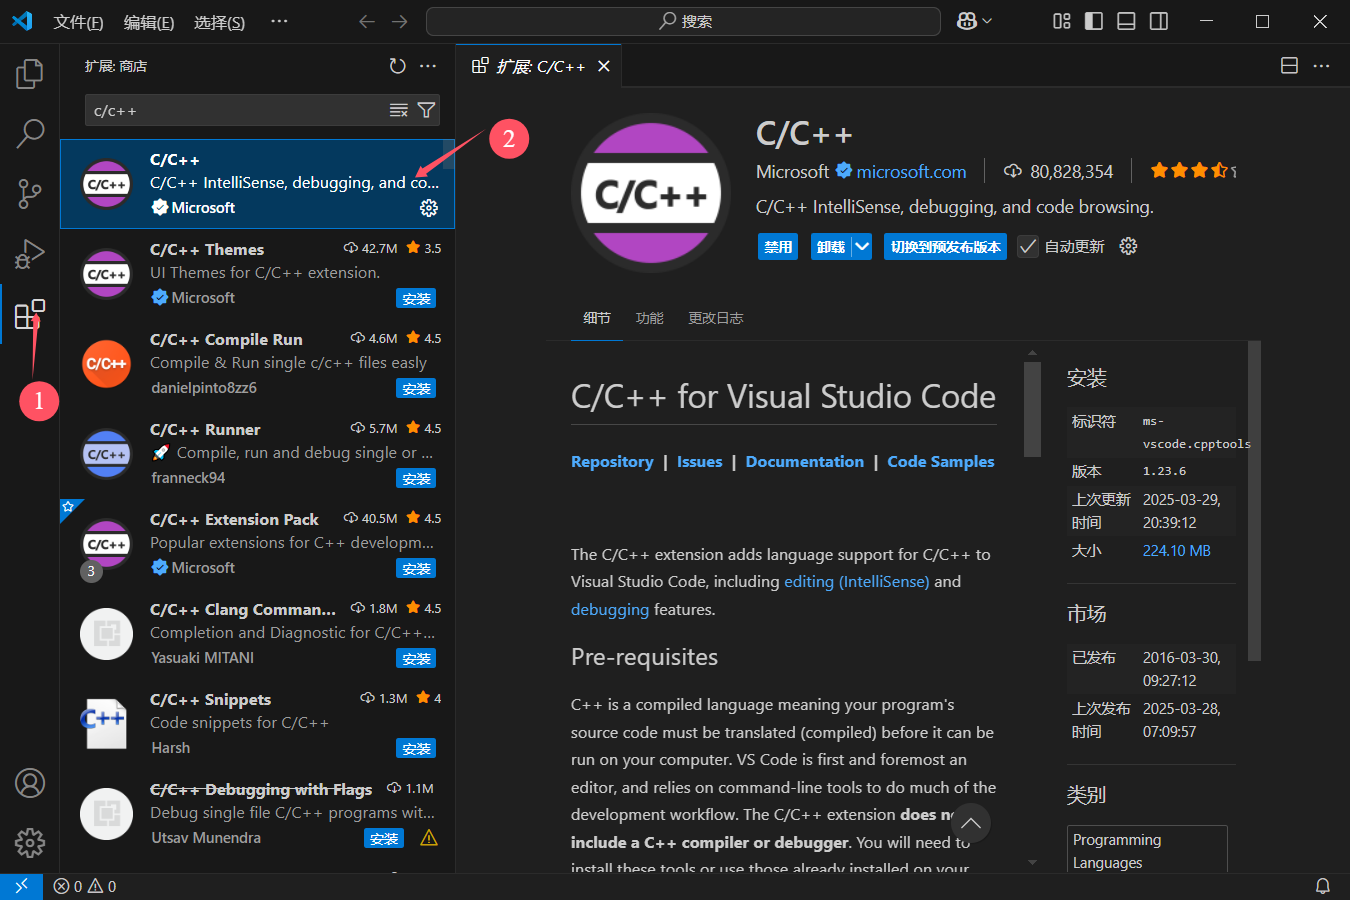Switch to pre-release version button
The image size is (1350, 900).
pyautogui.click(x=945, y=246)
